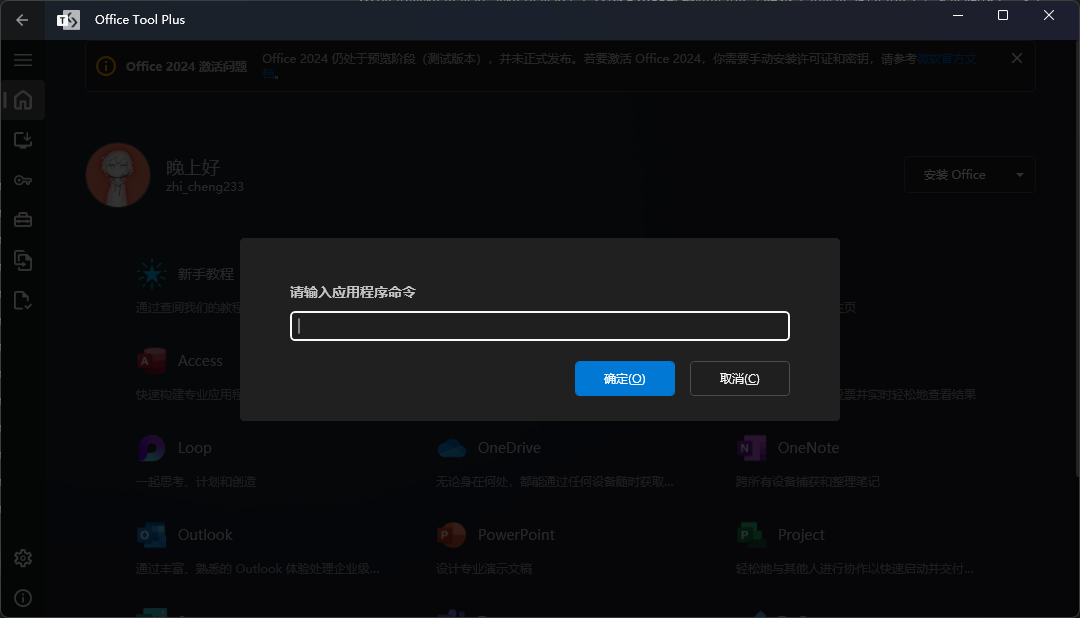
Task: Click the PowerPoint app icon
Action: point(452,535)
